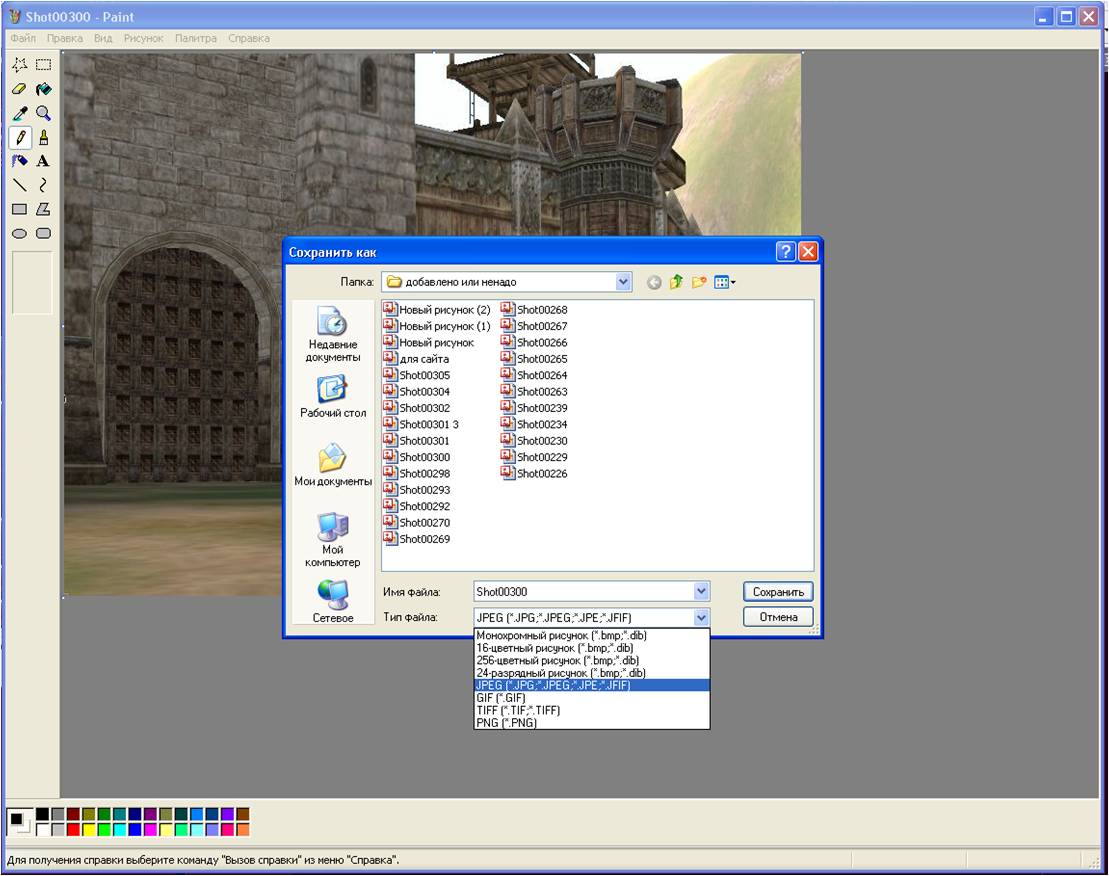Select file Shot00300 in the list

pos(417,457)
